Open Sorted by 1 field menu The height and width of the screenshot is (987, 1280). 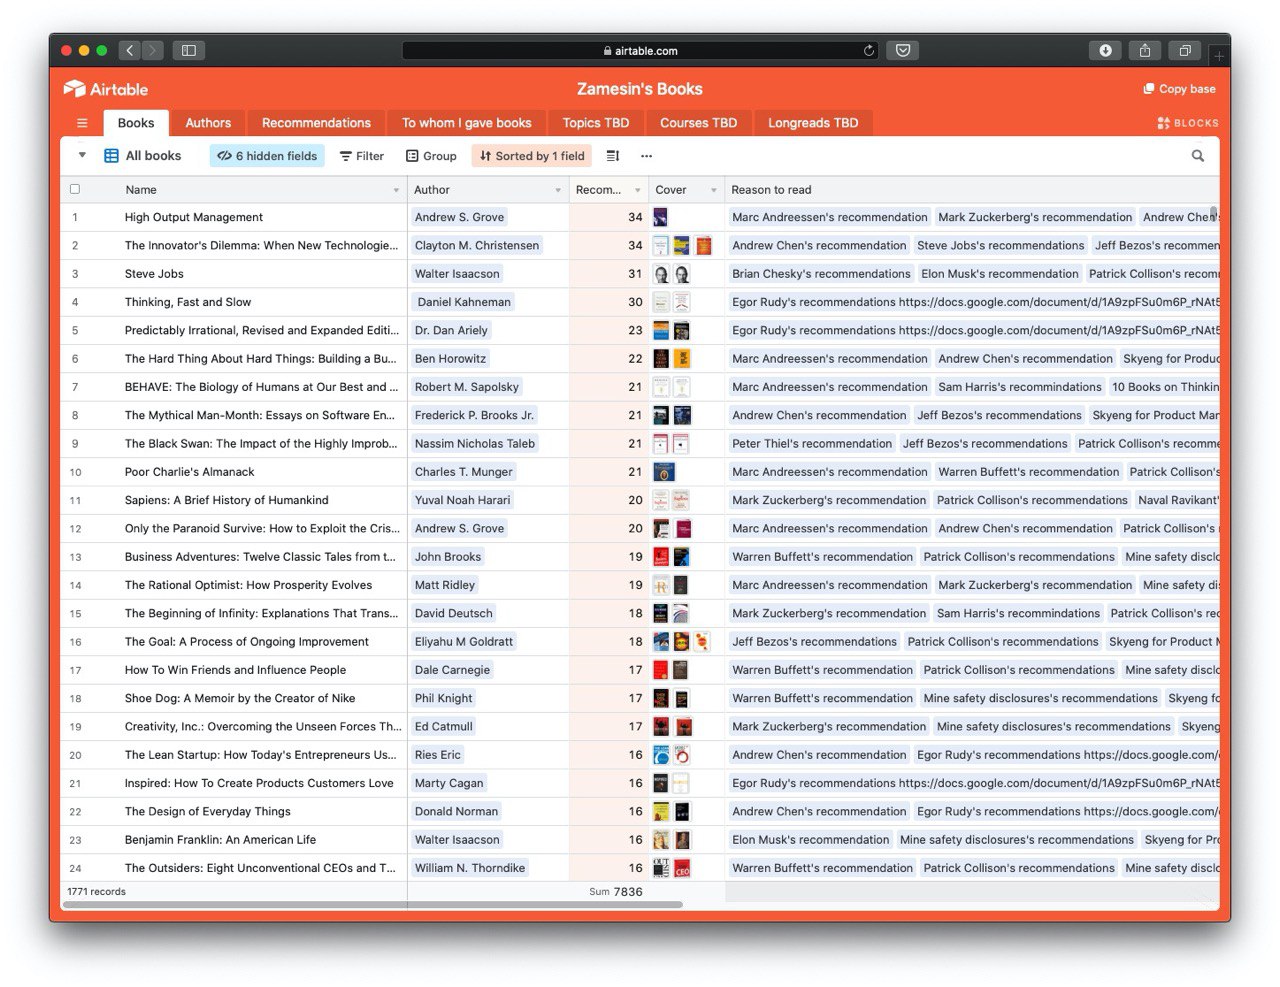[x=532, y=156]
